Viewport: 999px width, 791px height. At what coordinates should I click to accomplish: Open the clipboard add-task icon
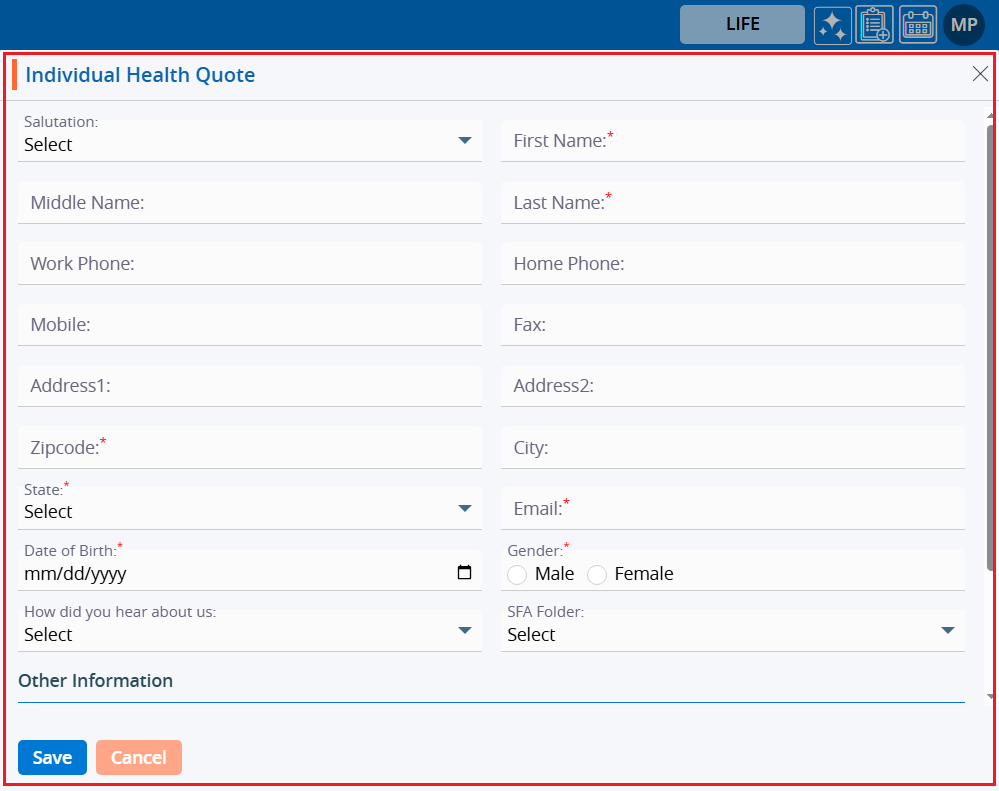coord(875,25)
